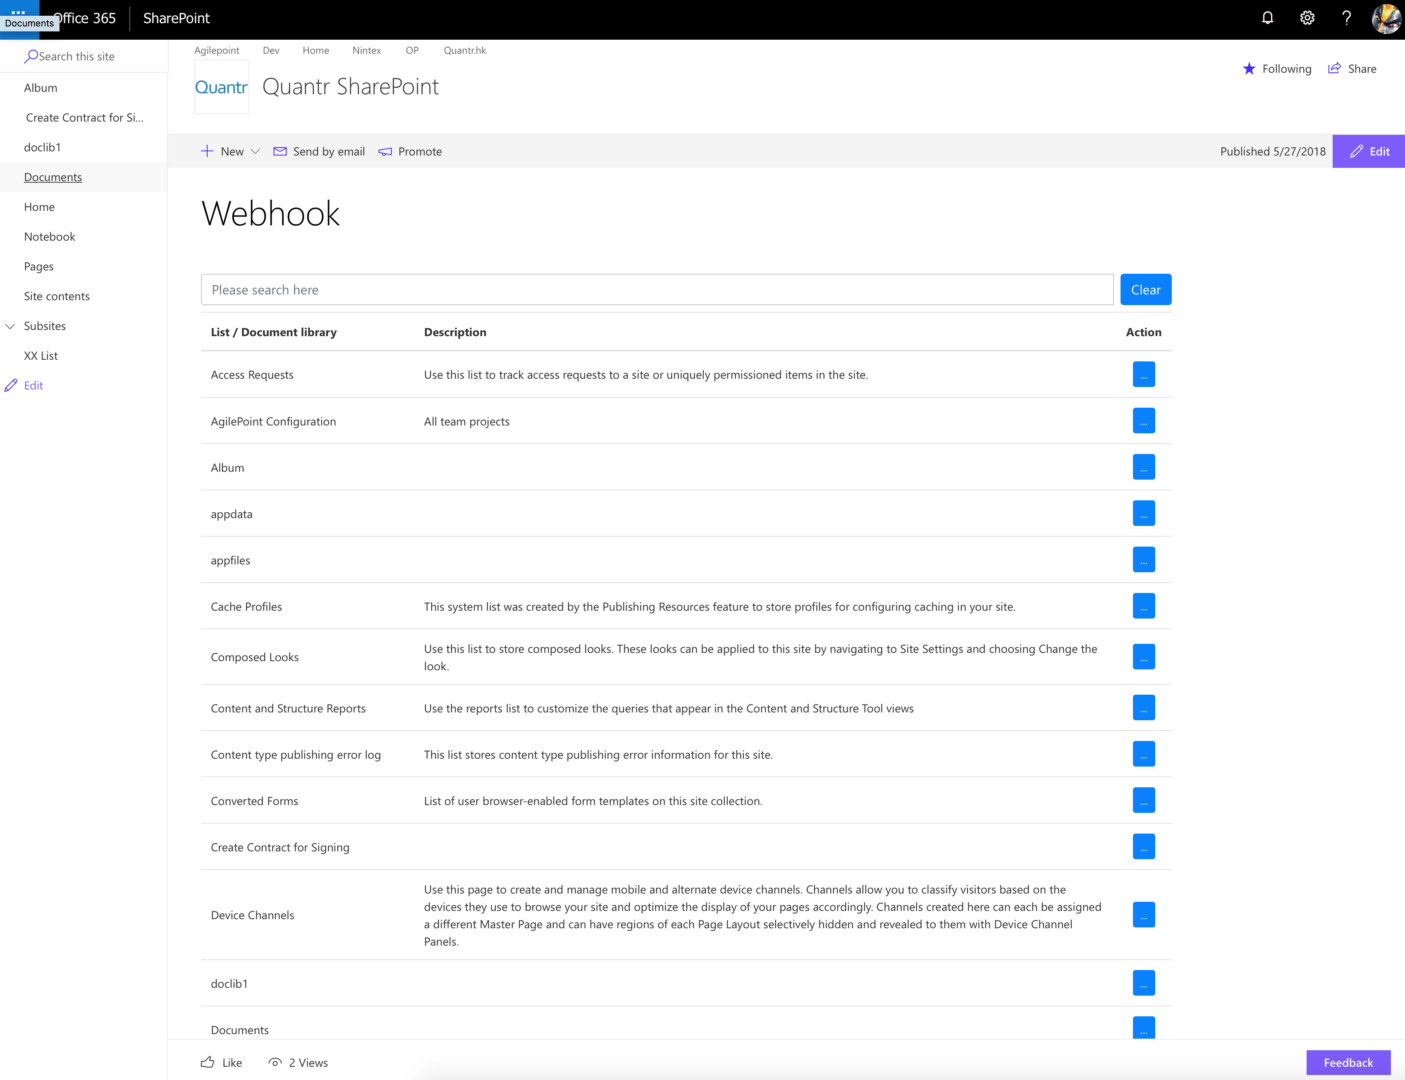Click the Send by email envelope icon
1405x1080 pixels.
tap(281, 151)
